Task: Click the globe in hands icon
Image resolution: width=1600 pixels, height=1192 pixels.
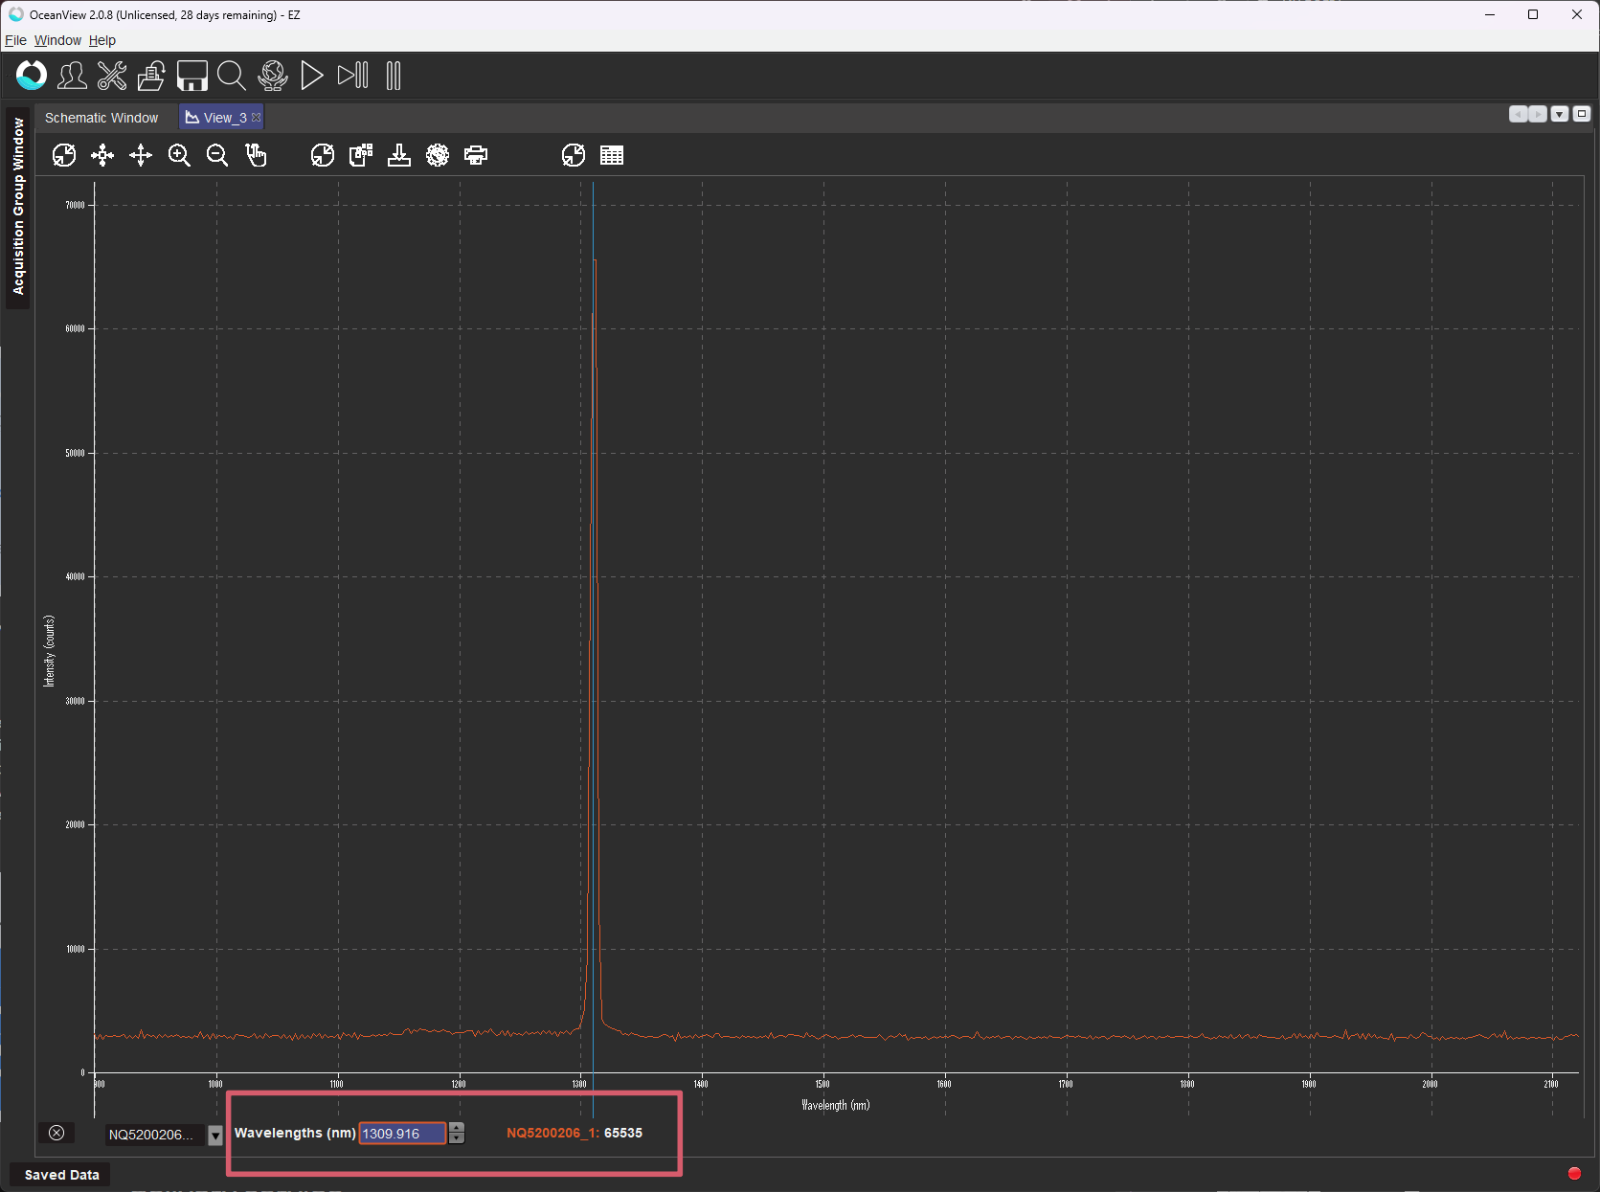Action: coord(272,76)
